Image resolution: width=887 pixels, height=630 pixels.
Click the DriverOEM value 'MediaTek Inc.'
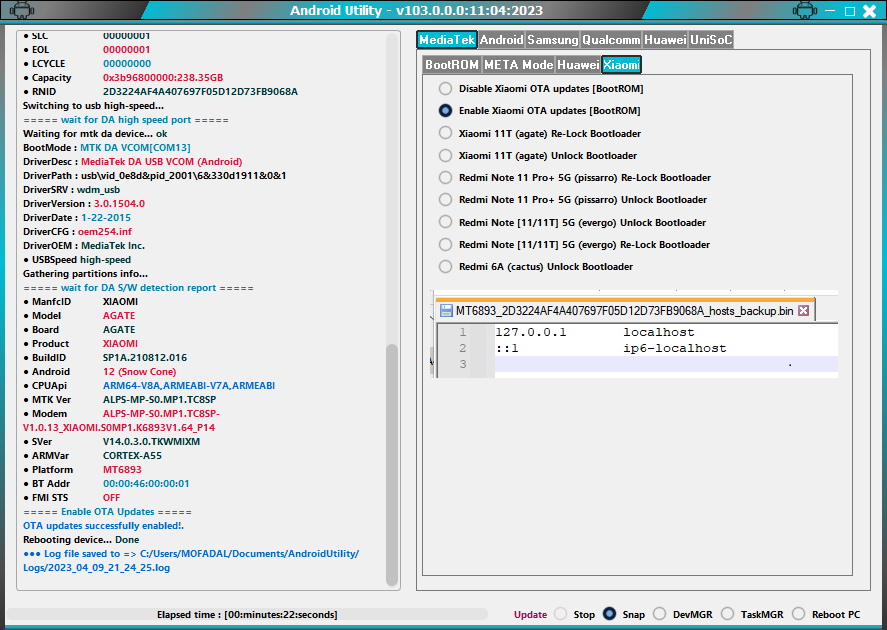coord(113,246)
